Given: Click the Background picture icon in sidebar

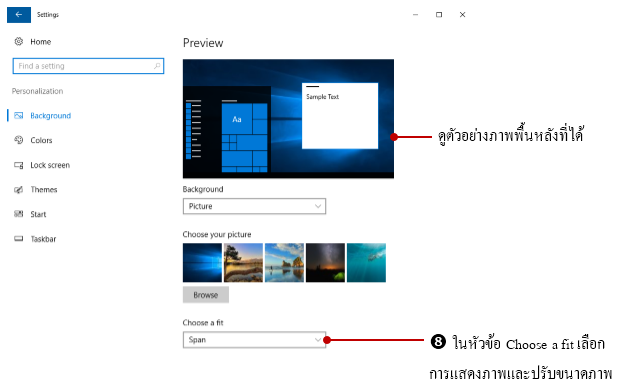Looking at the screenshot, I should [19, 115].
